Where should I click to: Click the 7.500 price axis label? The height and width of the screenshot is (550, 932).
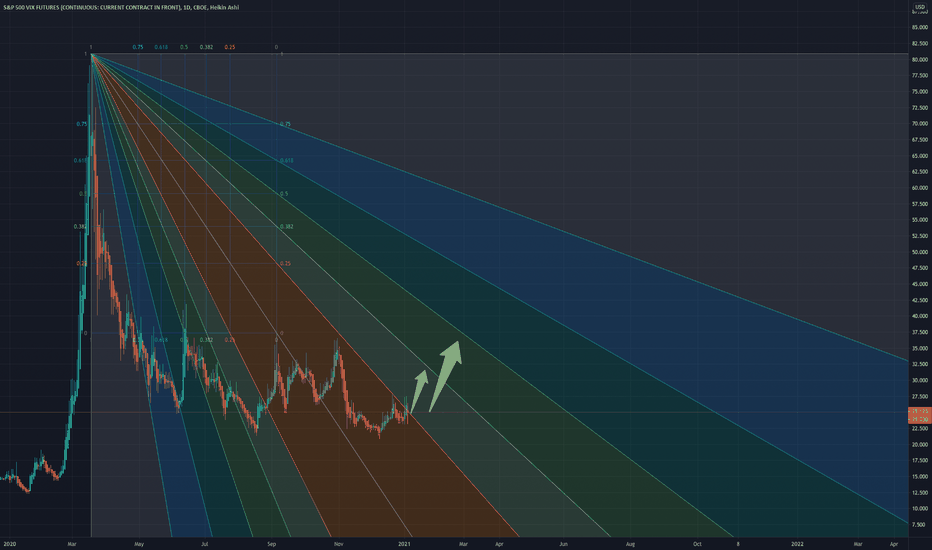pos(918,525)
